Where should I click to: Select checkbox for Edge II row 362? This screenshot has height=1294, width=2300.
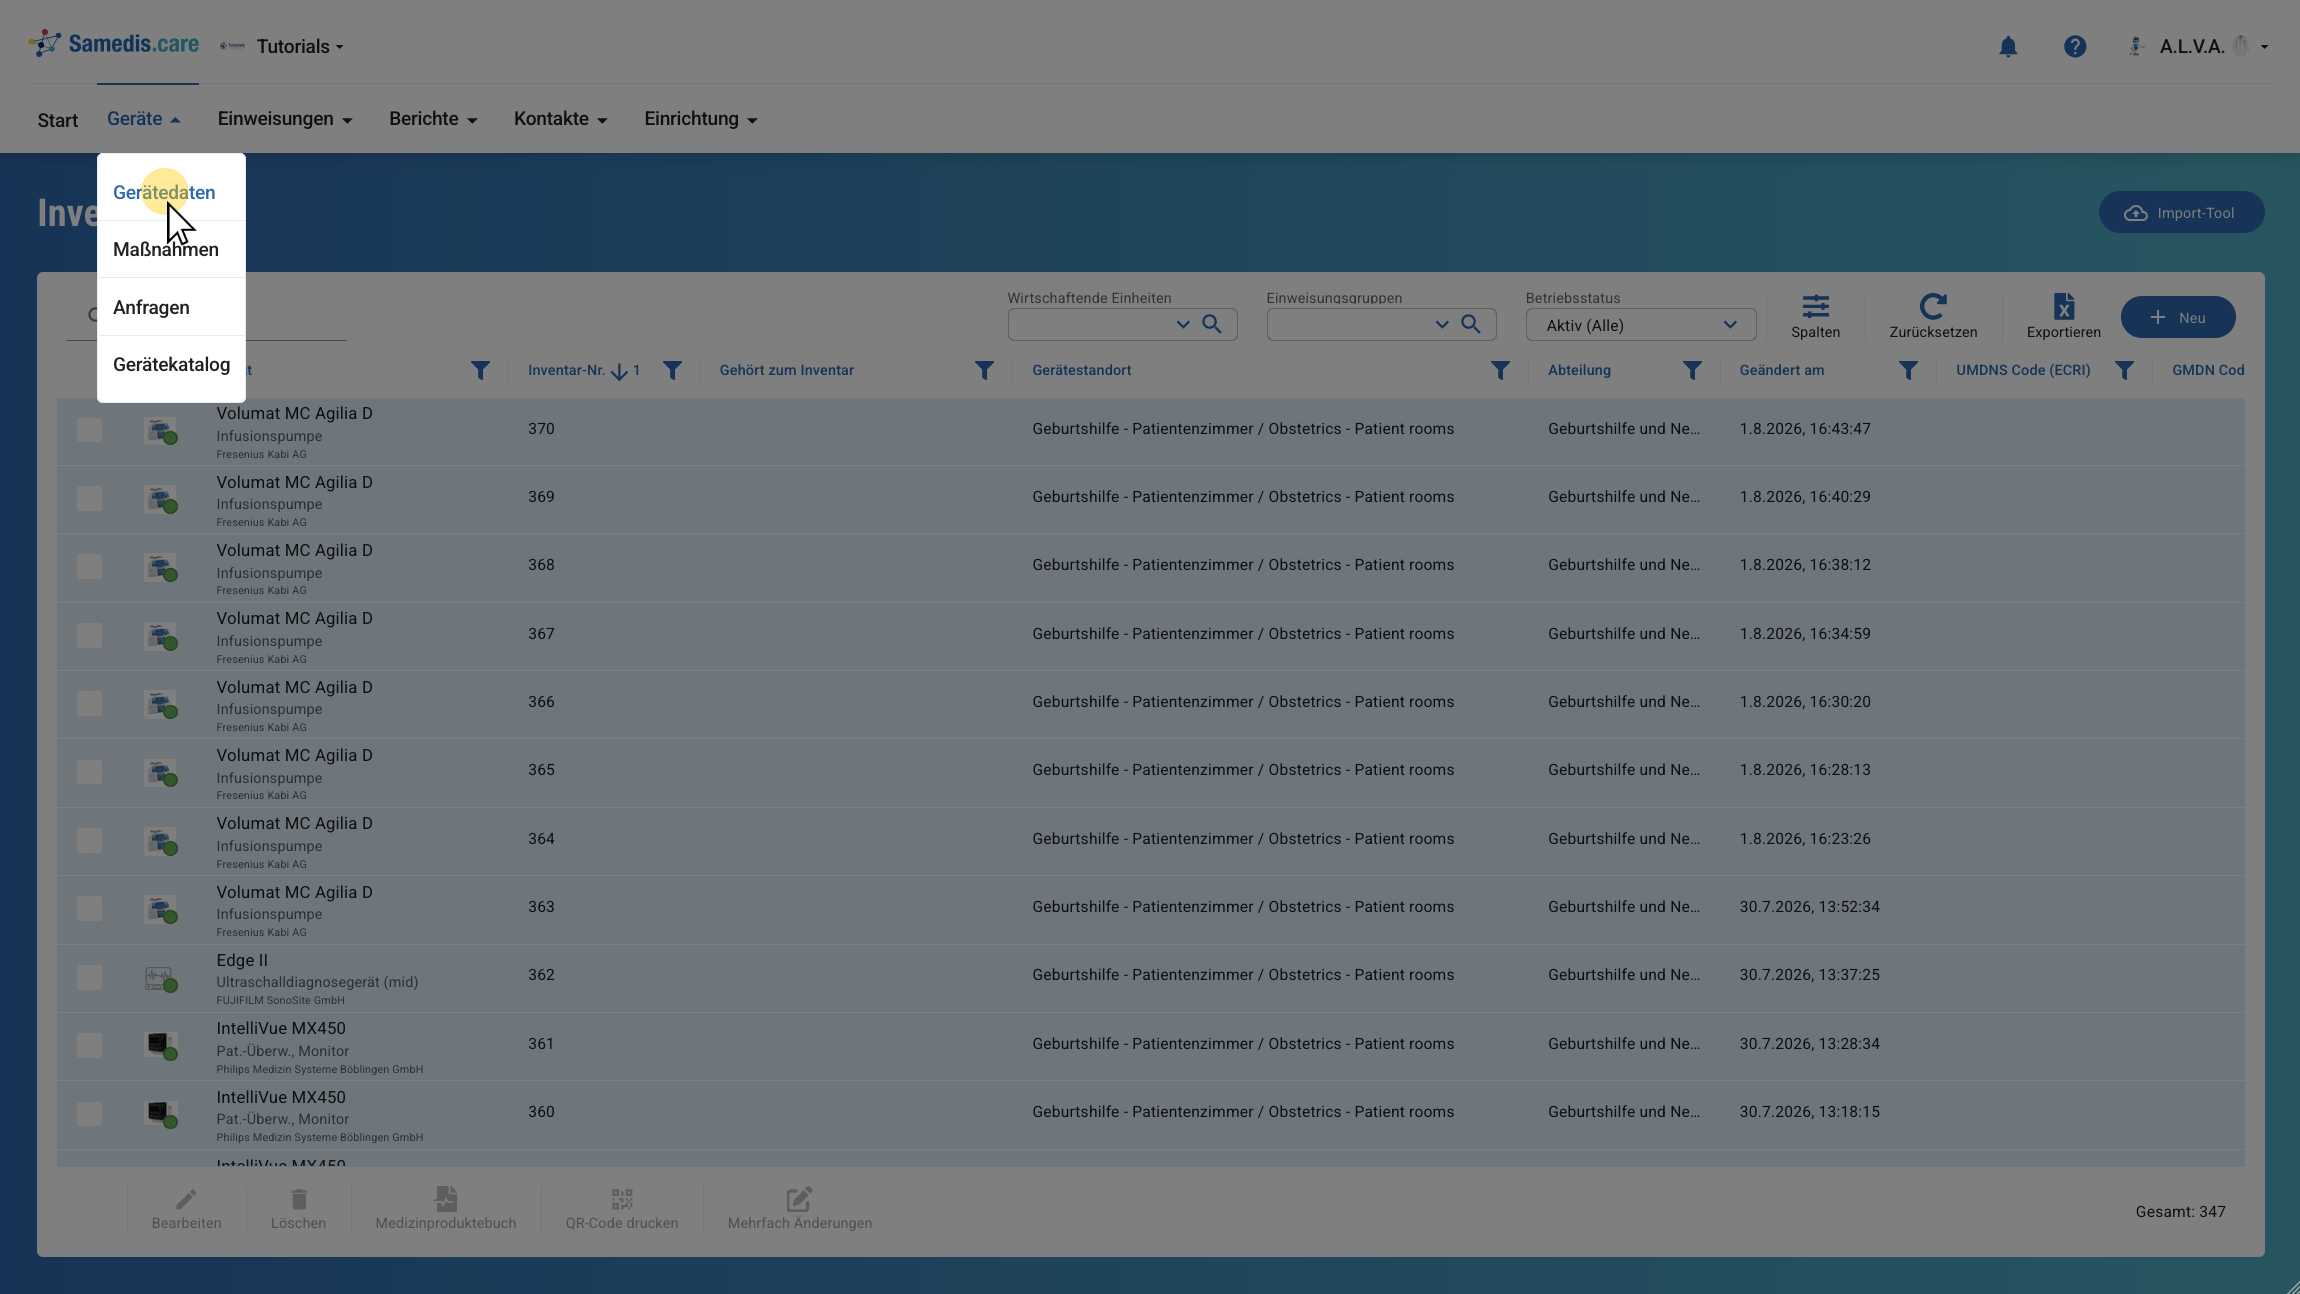point(89,977)
